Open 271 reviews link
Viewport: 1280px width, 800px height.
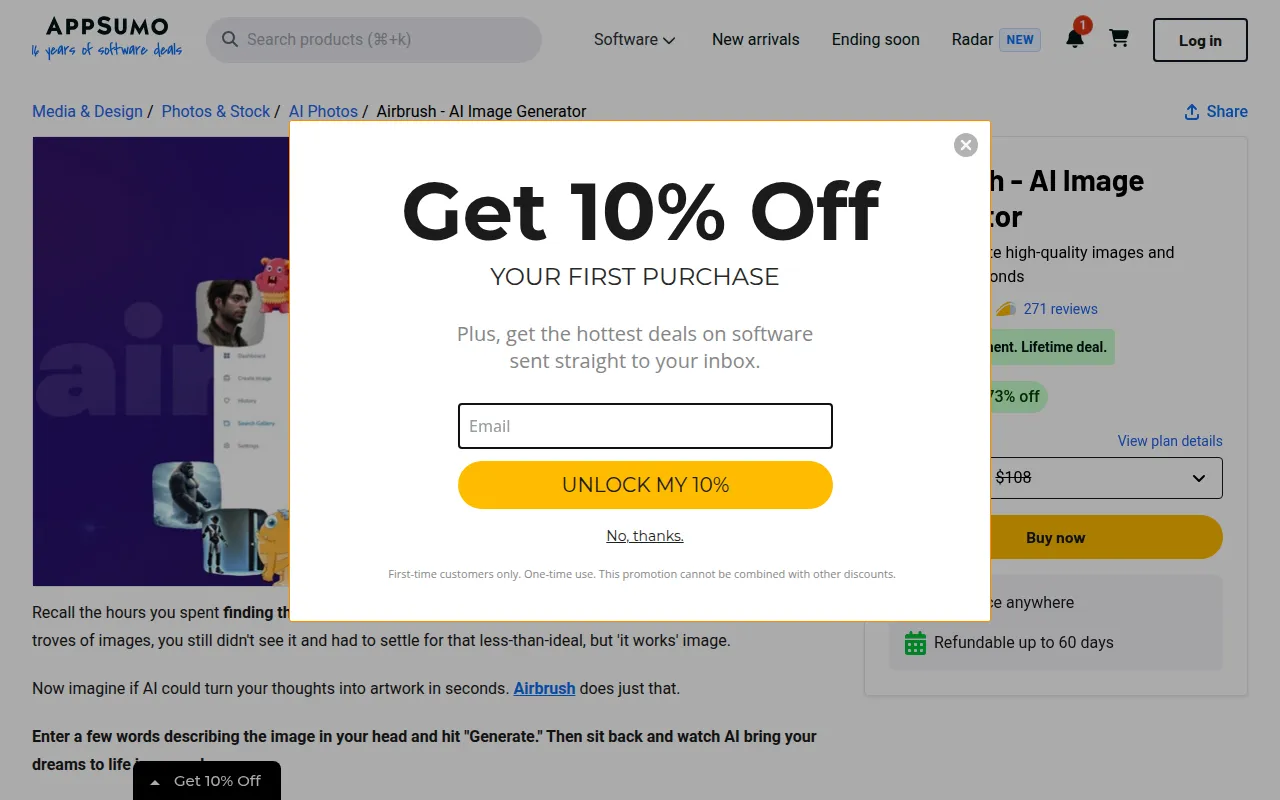pos(1061,309)
